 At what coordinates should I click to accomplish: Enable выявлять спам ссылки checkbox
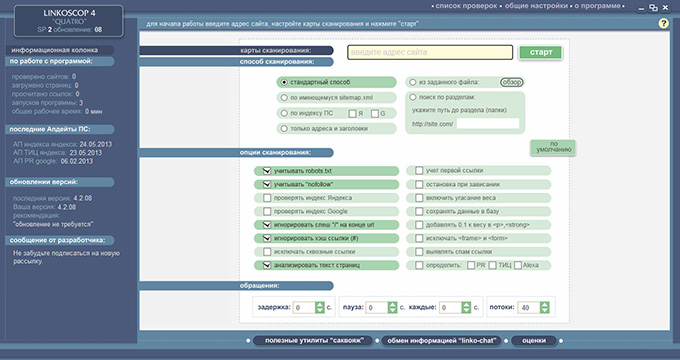[x=419, y=252]
